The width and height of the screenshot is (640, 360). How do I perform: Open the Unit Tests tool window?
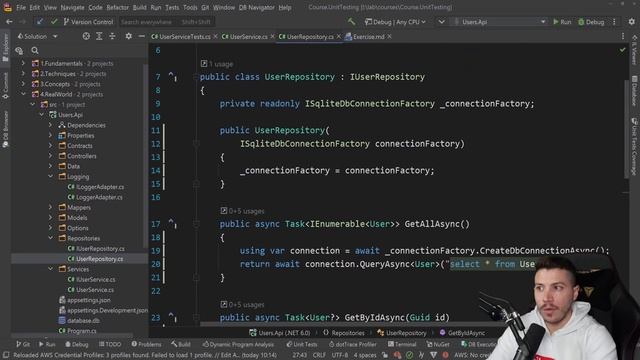coord(302,344)
